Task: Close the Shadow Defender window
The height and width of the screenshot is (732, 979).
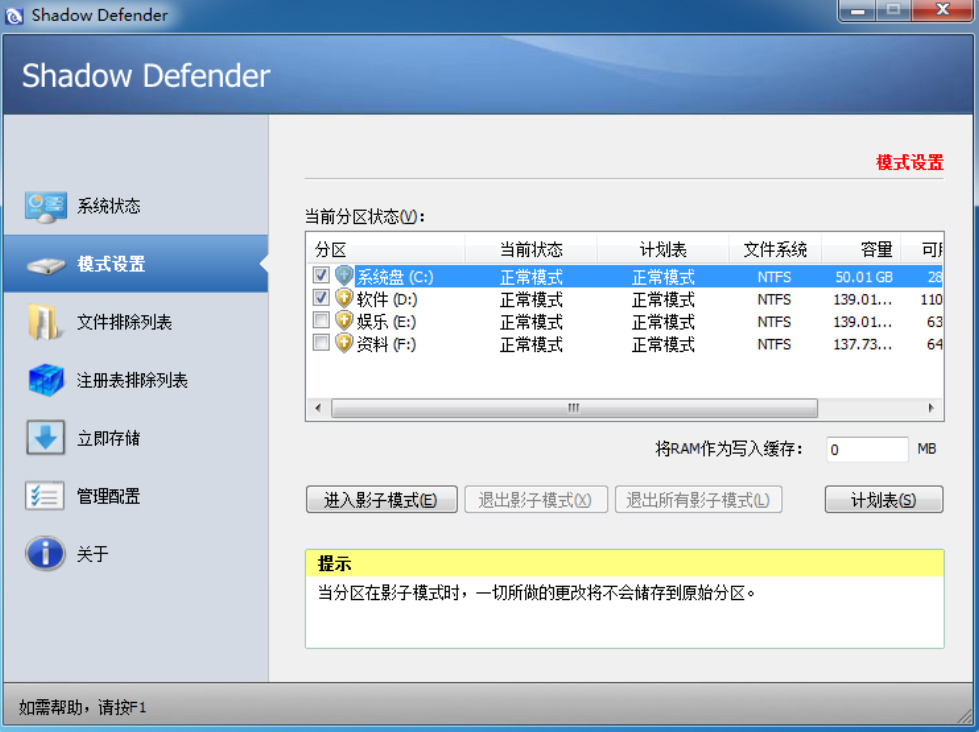Action: pyautogui.click(x=943, y=11)
